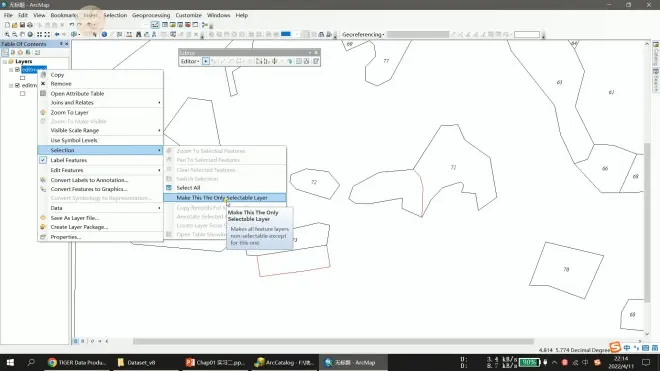Open the Customize menu
Screen dimensions: 660x371
click(x=189, y=15)
